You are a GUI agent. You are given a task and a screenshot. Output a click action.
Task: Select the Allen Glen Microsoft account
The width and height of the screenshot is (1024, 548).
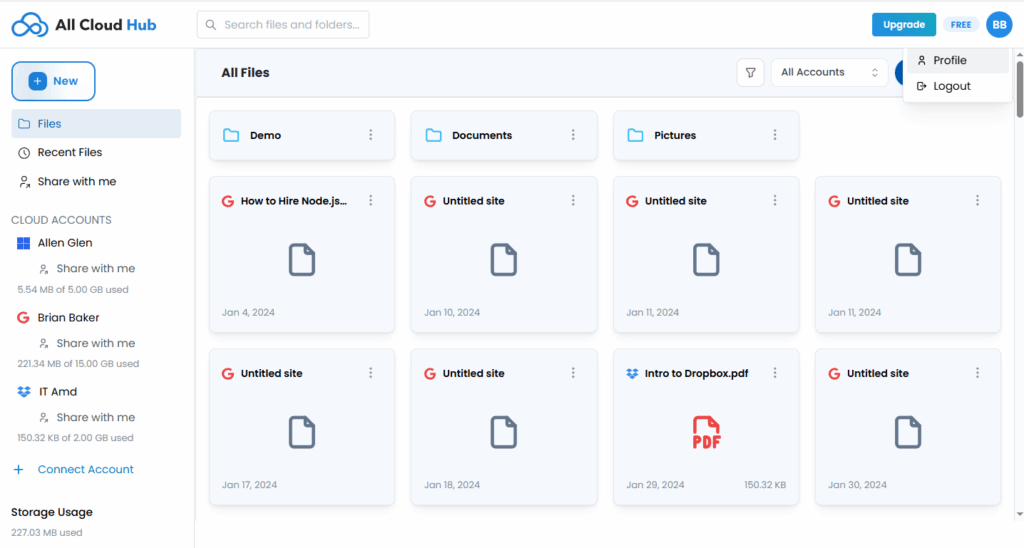click(x=65, y=243)
